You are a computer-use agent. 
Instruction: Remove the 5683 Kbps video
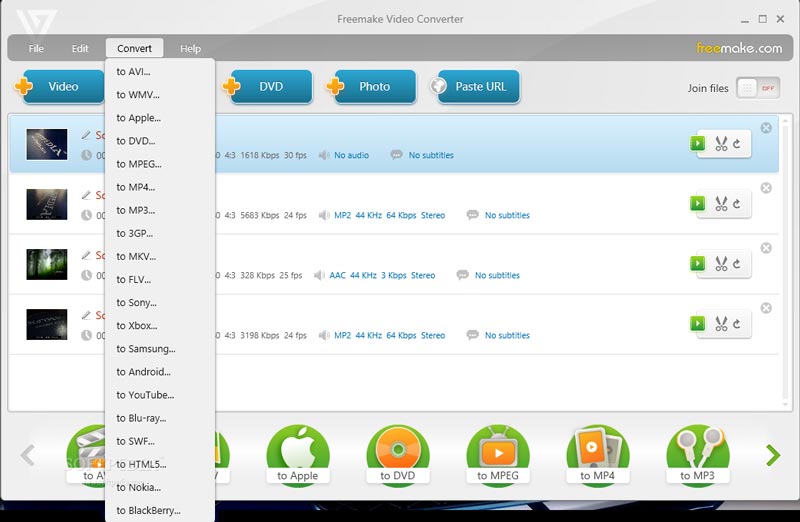tap(766, 188)
